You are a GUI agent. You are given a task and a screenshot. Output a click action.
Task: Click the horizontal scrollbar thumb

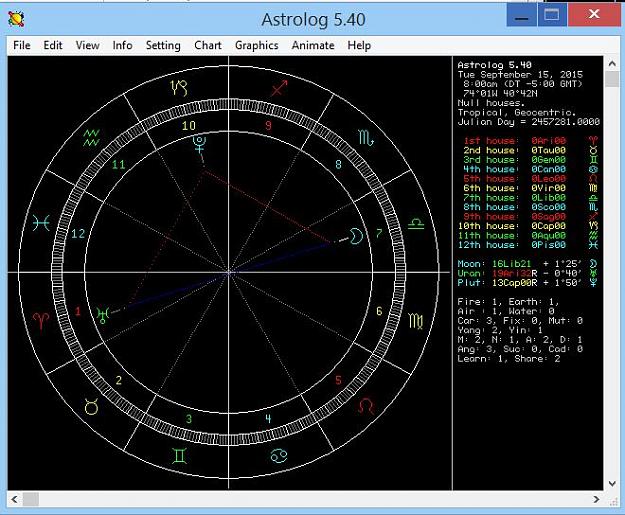[31, 499]
